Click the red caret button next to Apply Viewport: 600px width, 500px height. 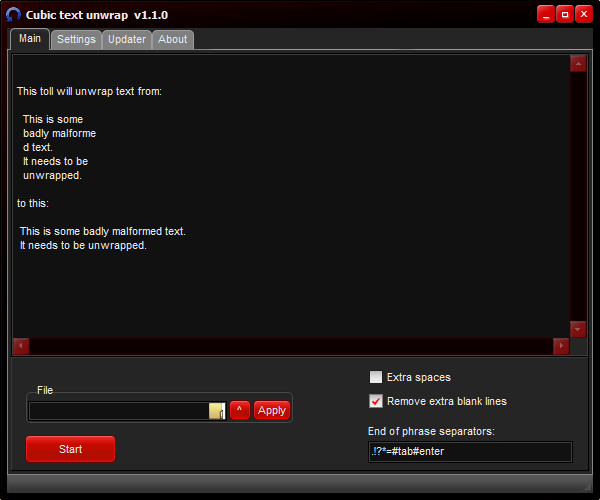[x=240, y=410]
